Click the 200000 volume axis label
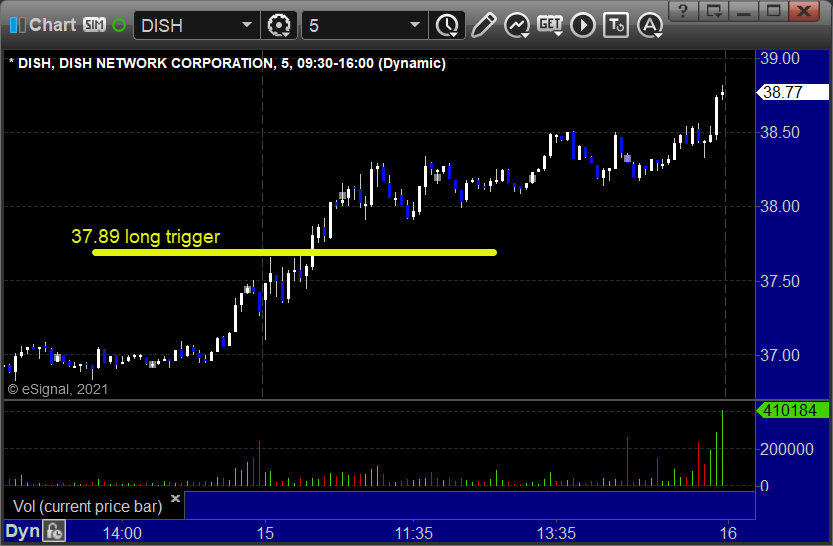The width and height of the screenshot is (833, 546). (x=787, y=449)
